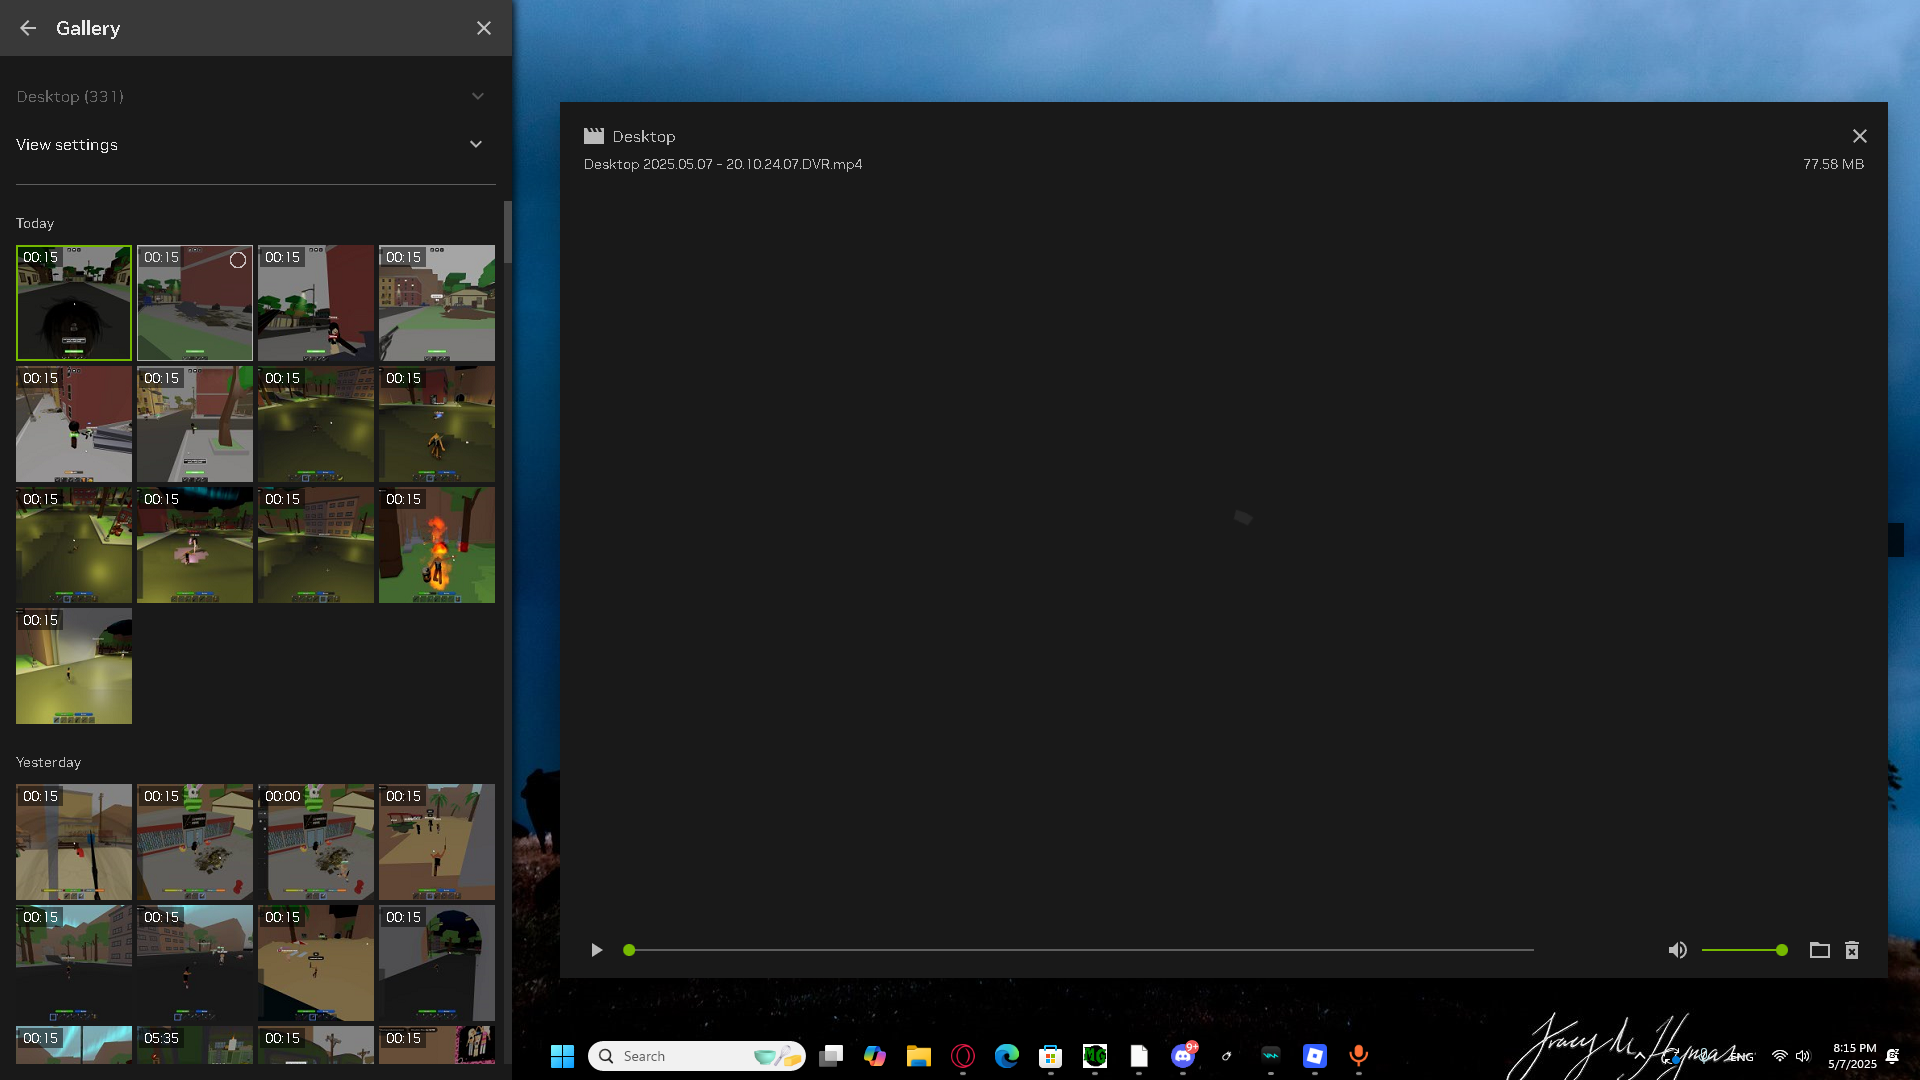Screen dimensions: 1920x1080
Task: Expand the View settings section
Action: click(67, 145)
